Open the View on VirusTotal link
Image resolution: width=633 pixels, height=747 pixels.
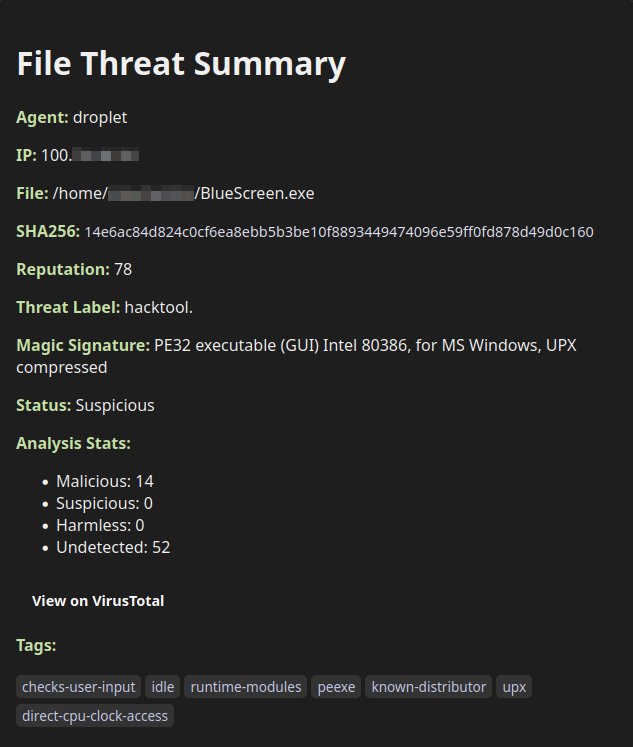[98, 601]
